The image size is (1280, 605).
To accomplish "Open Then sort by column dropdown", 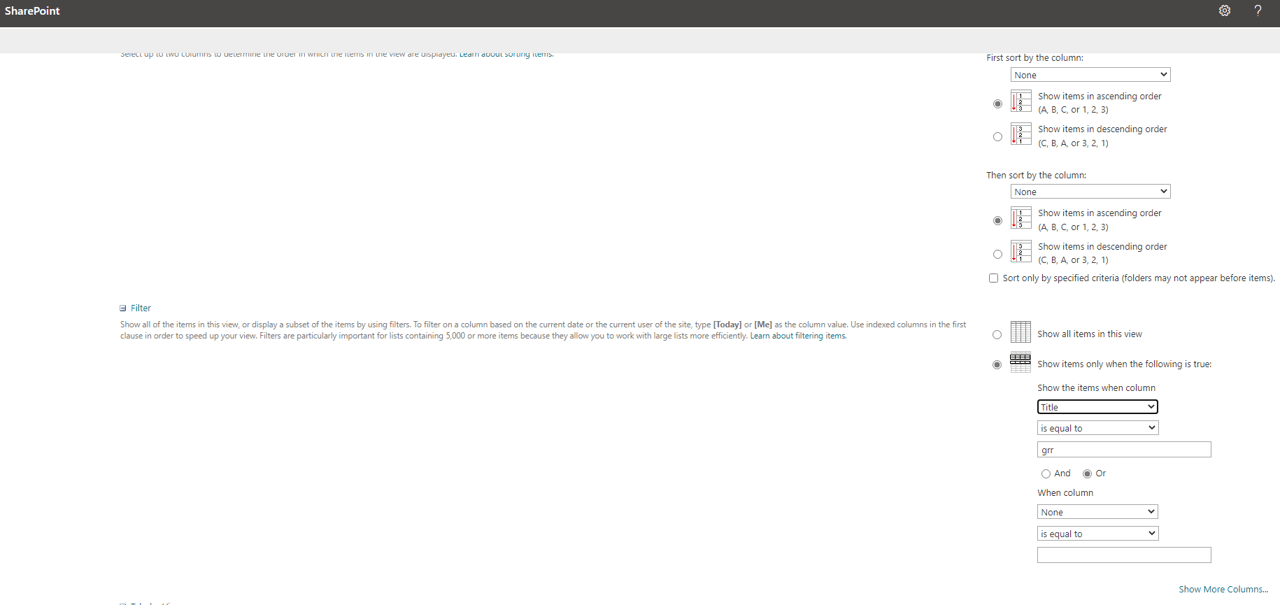I will click(1090, 192).
